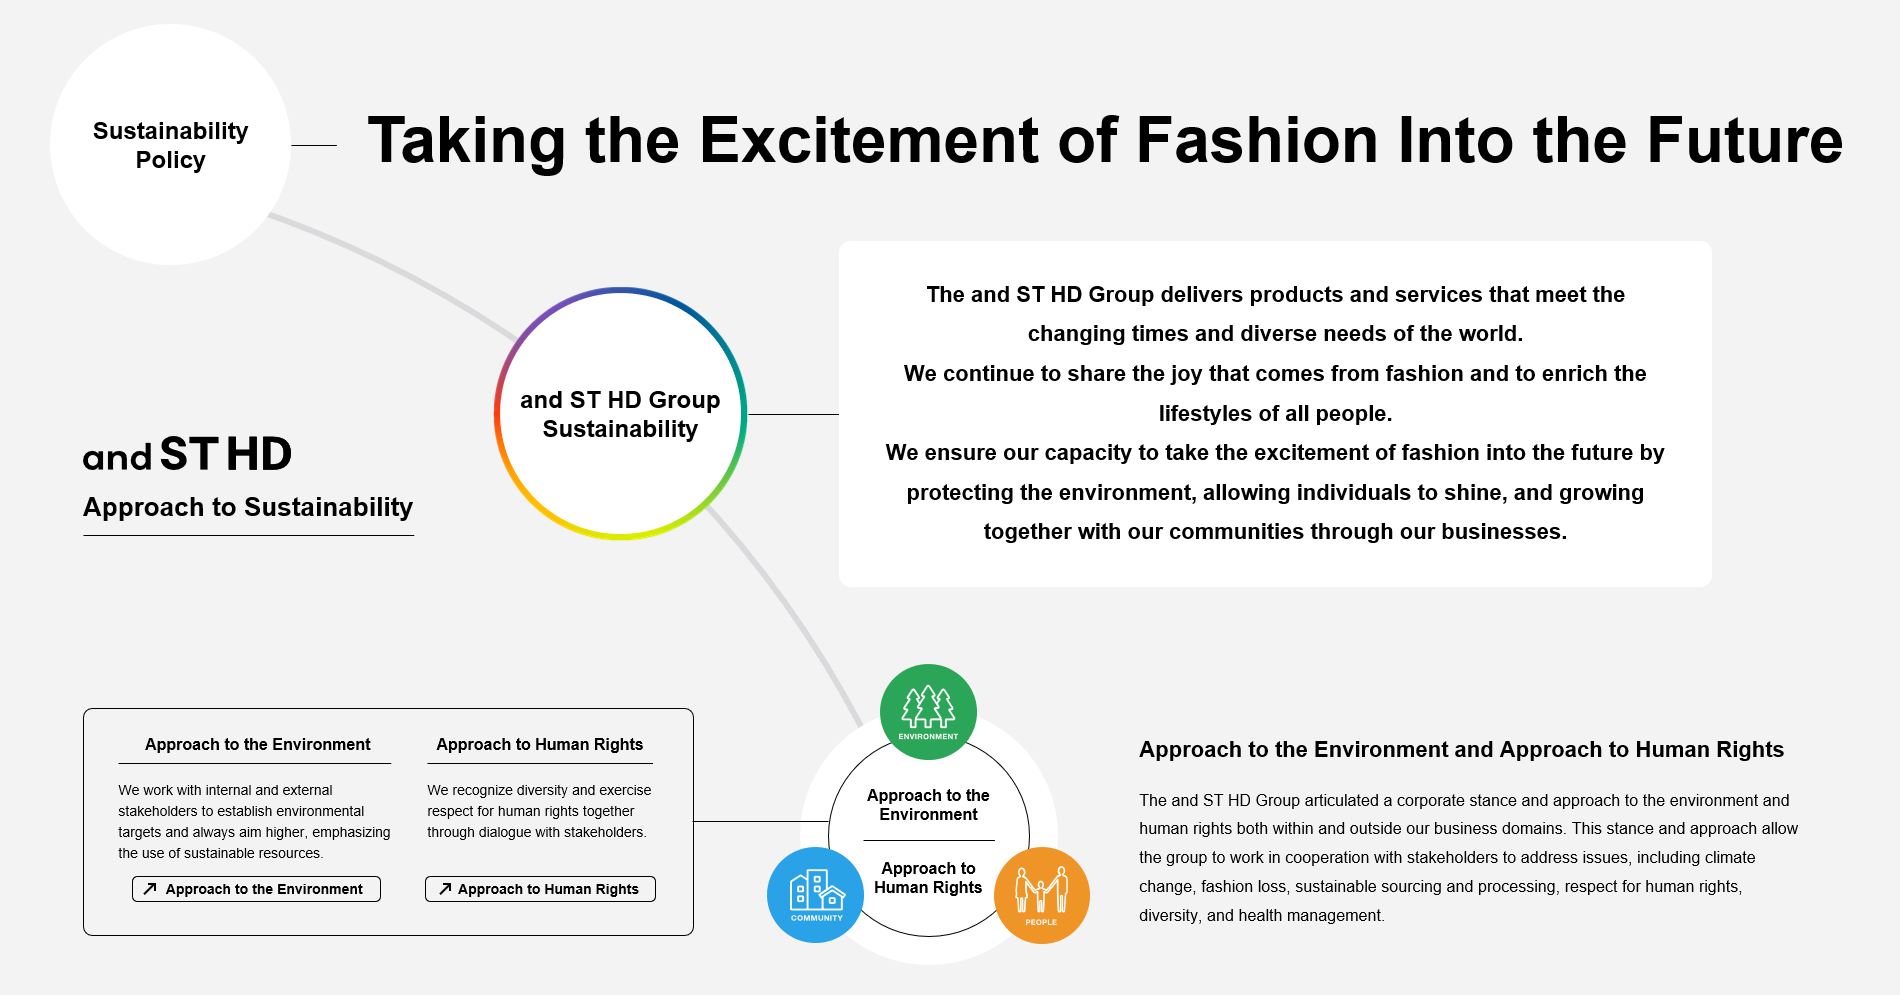Click the and ST HD logo

tap(187, 455)
